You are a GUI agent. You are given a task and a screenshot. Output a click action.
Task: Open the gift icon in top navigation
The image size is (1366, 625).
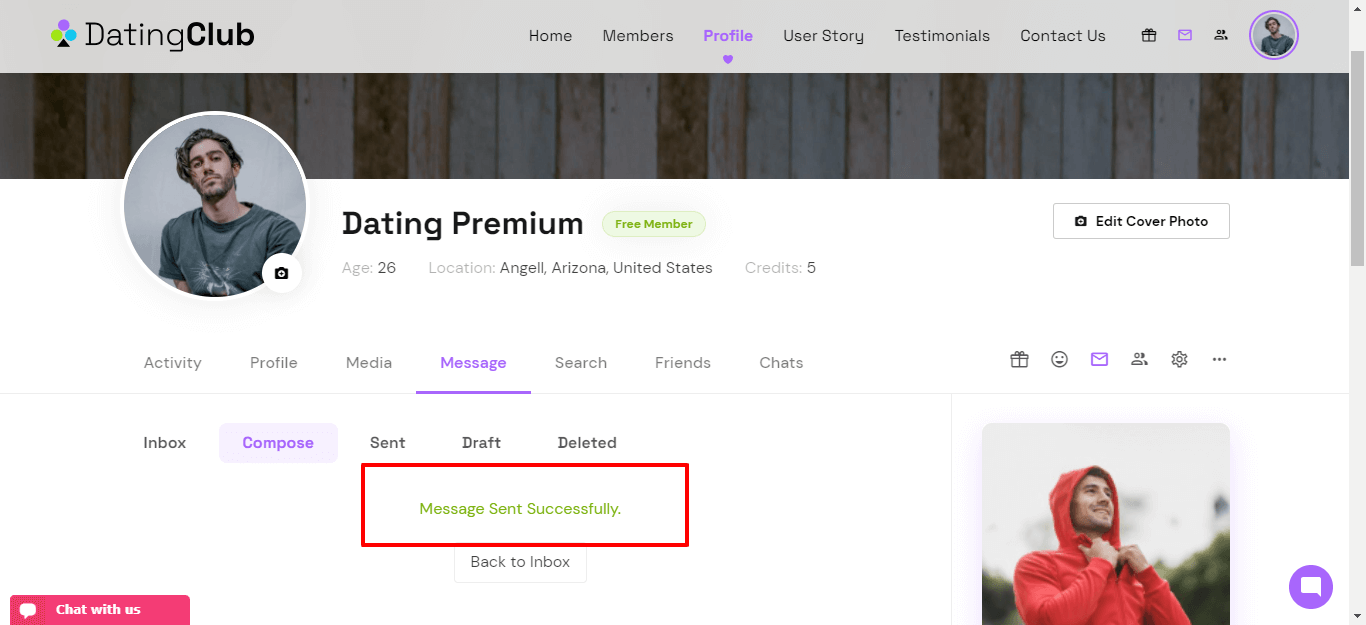pos(1149,35)
